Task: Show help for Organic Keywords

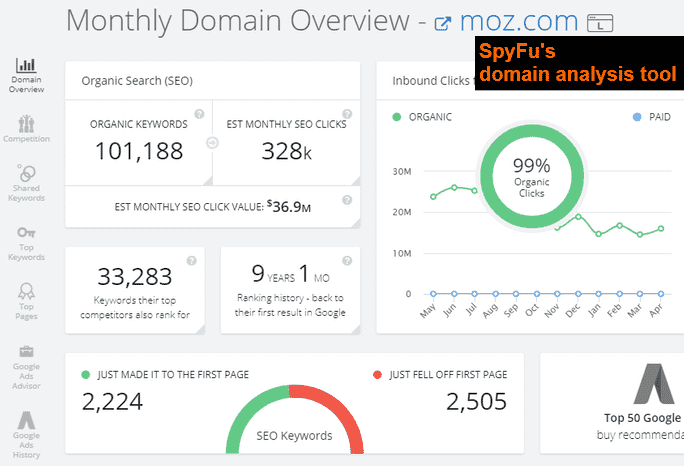Action: pyautogui.click(x=199, y=114)
